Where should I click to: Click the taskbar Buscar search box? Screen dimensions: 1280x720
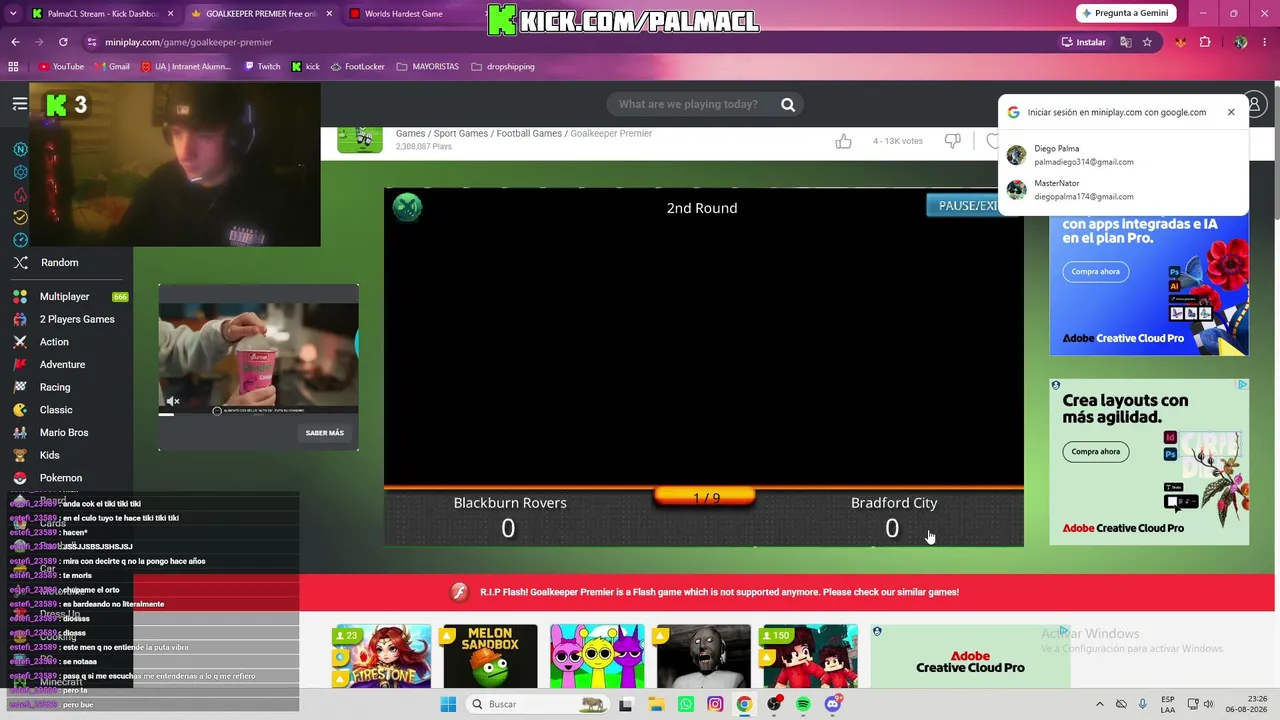click(x=538, y=704)
